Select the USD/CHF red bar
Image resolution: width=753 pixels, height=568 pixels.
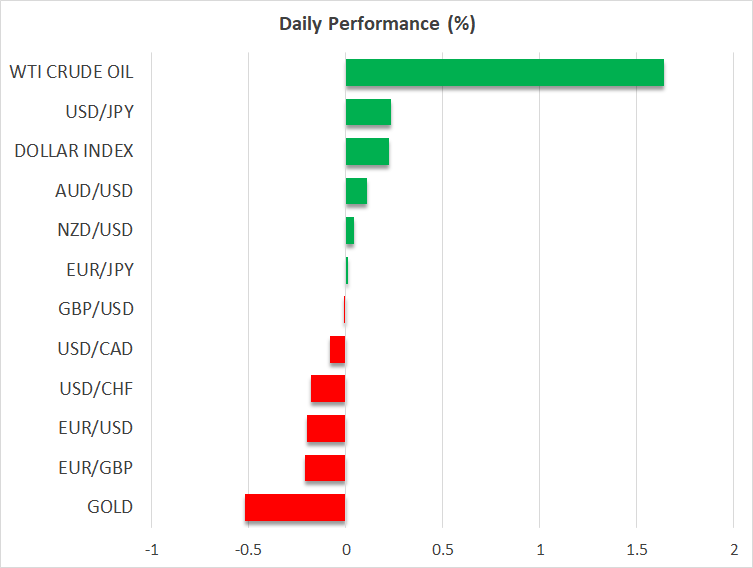(x=328, y=389)
